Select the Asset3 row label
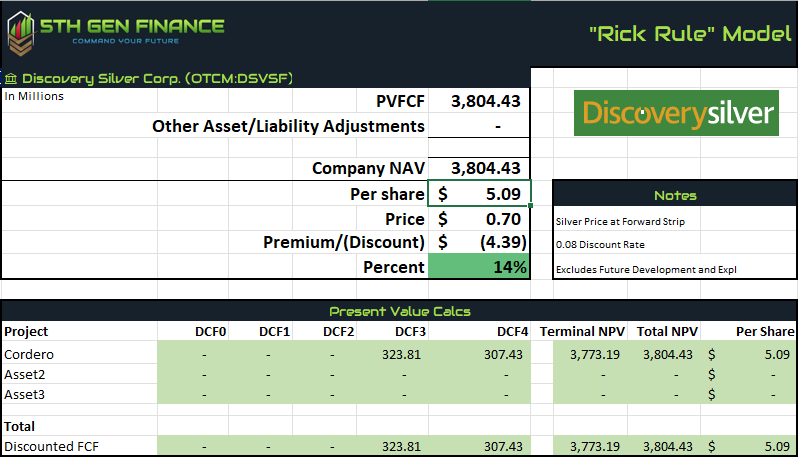 [x=24, y=394]
